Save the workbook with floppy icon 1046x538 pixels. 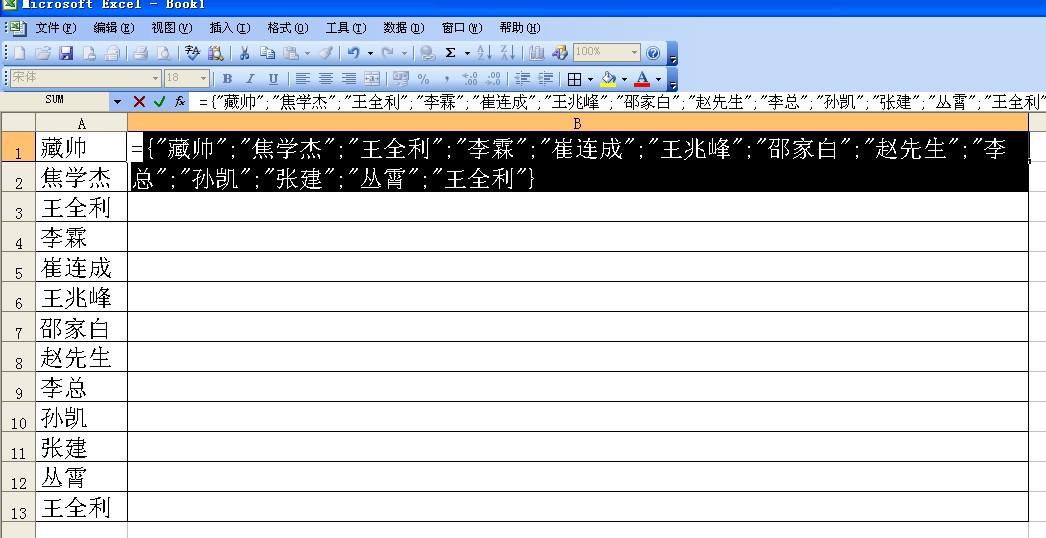click(66, 53)
